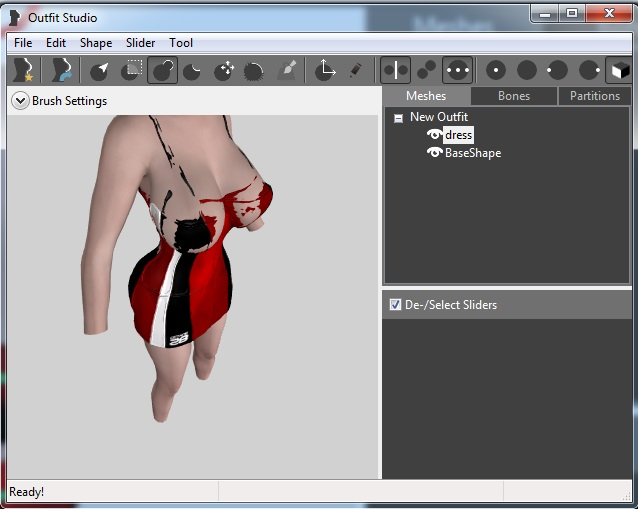Hide the dress mesh using eye icon
This screenshot has height=514, width=642.
[x=435, y=135]
